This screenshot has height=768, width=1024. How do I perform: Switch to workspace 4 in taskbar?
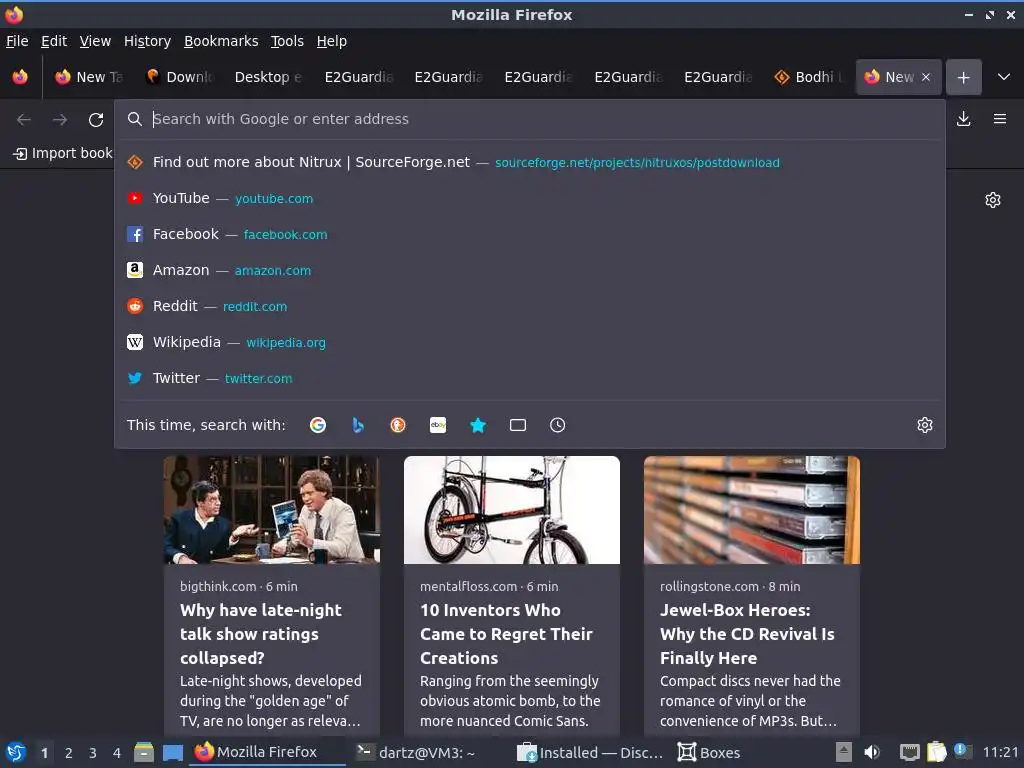(x=117, y=753)
